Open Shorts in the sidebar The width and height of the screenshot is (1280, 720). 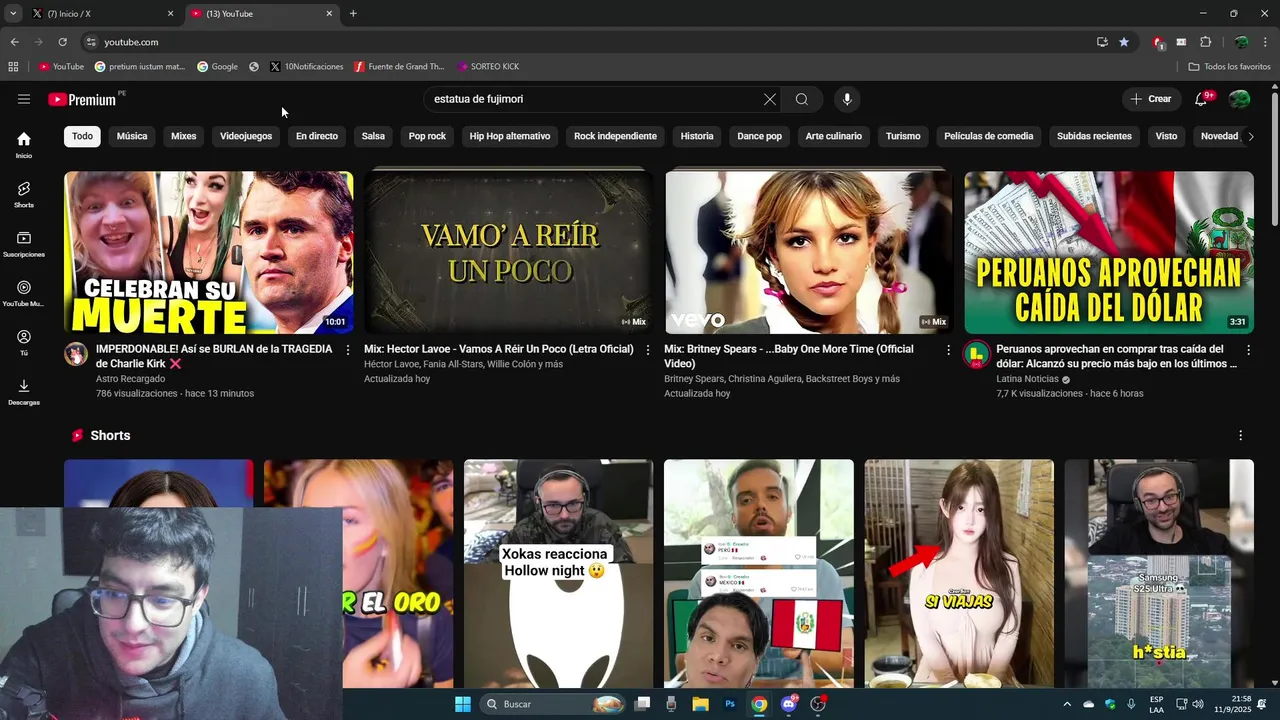tap(24, 194)
